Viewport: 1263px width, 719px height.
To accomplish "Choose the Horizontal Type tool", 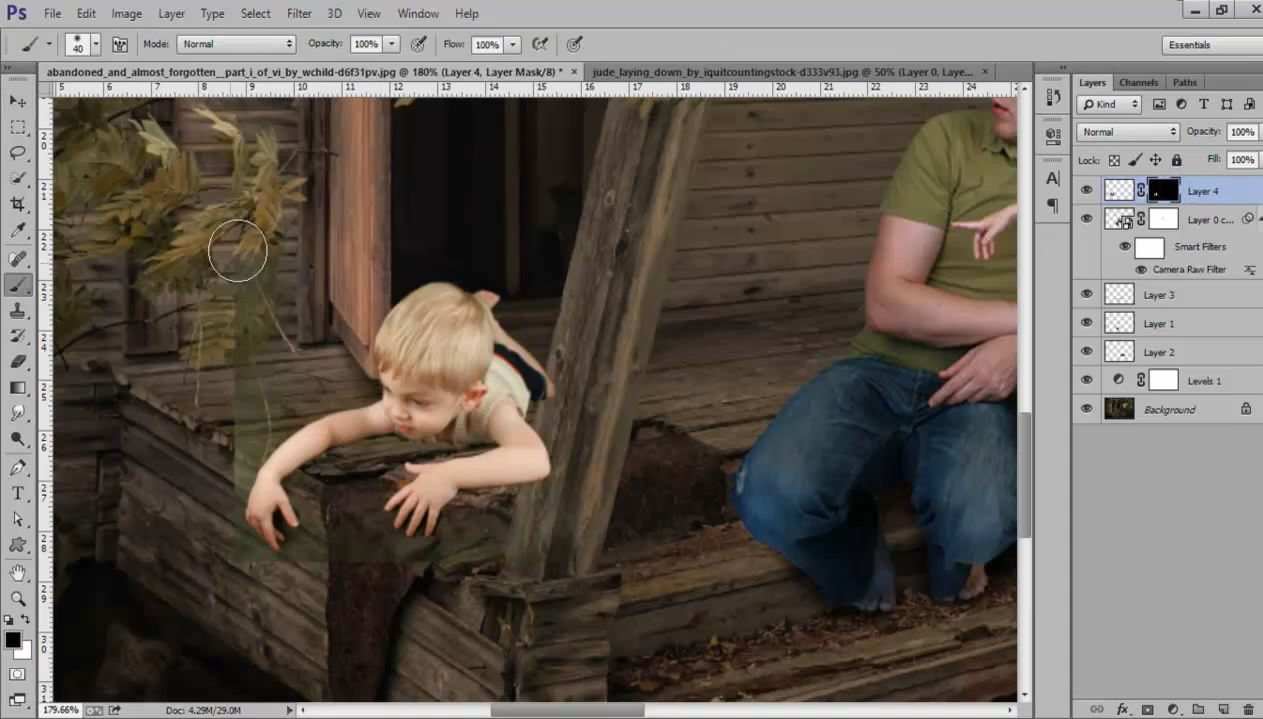I will coord(18,493).
